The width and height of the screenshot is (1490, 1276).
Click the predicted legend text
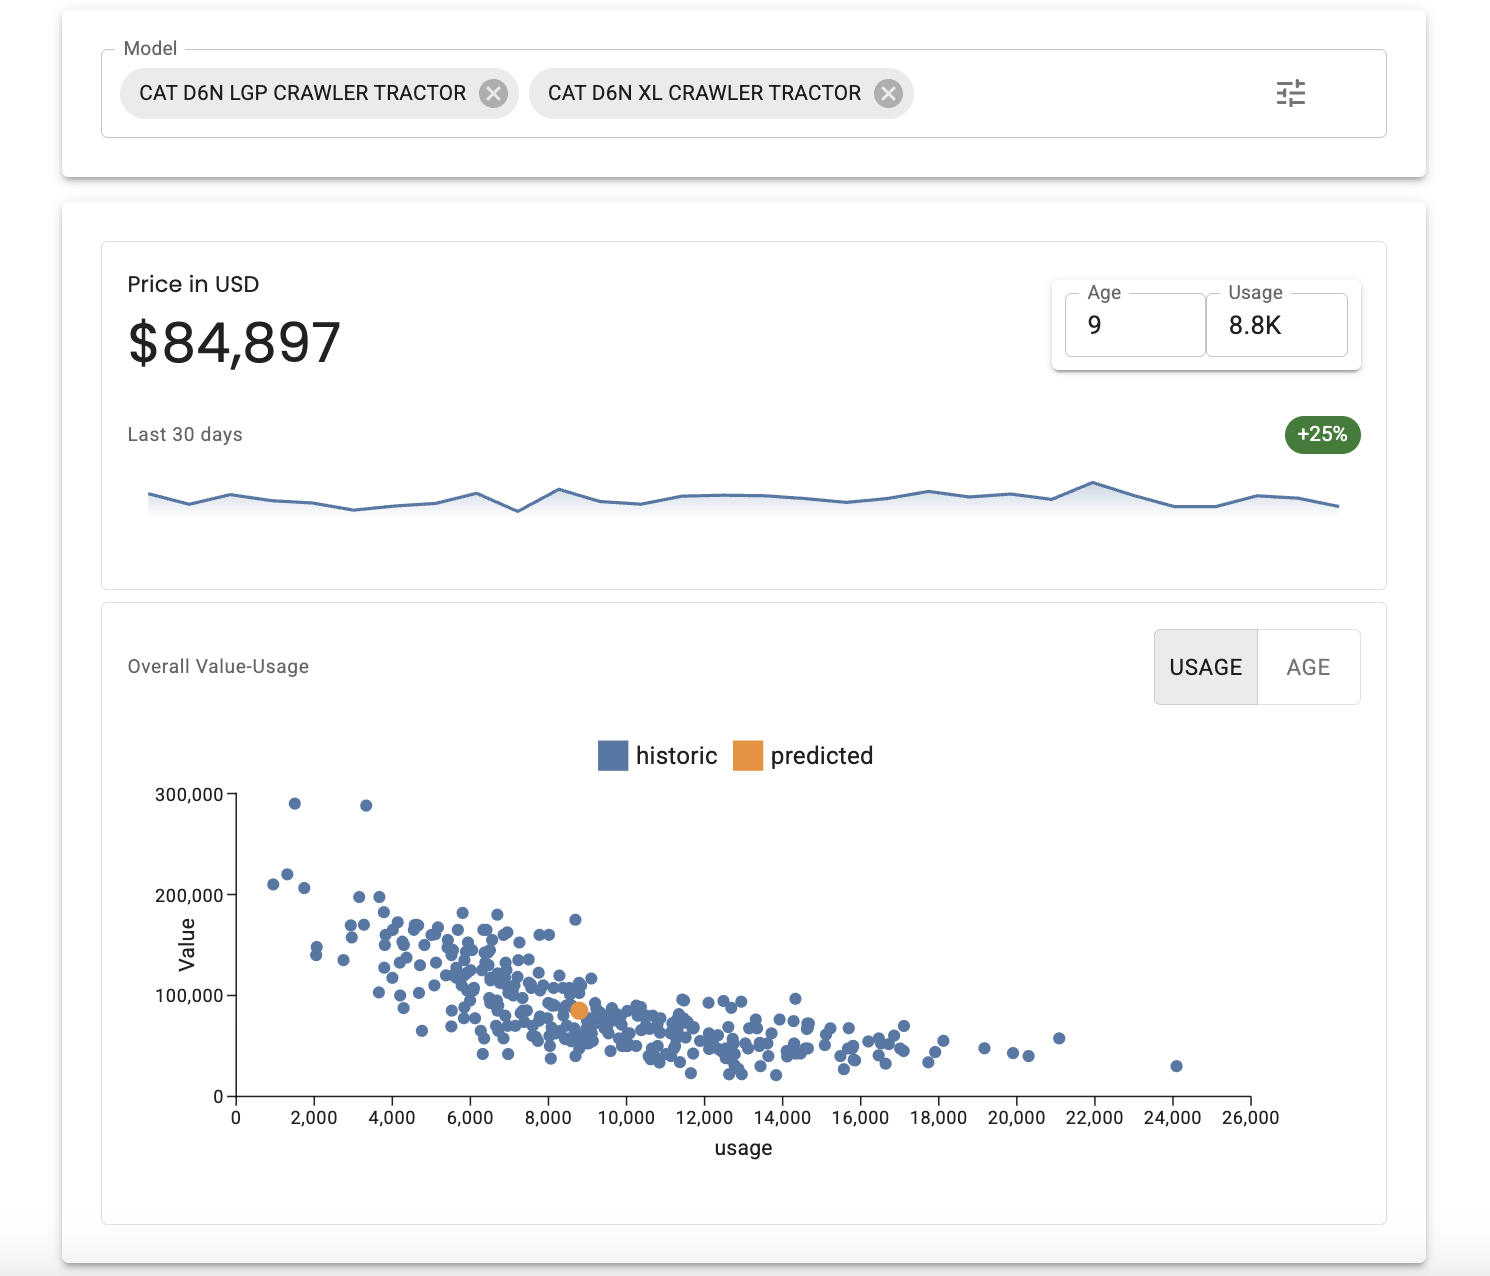click(x=822, y=756)
